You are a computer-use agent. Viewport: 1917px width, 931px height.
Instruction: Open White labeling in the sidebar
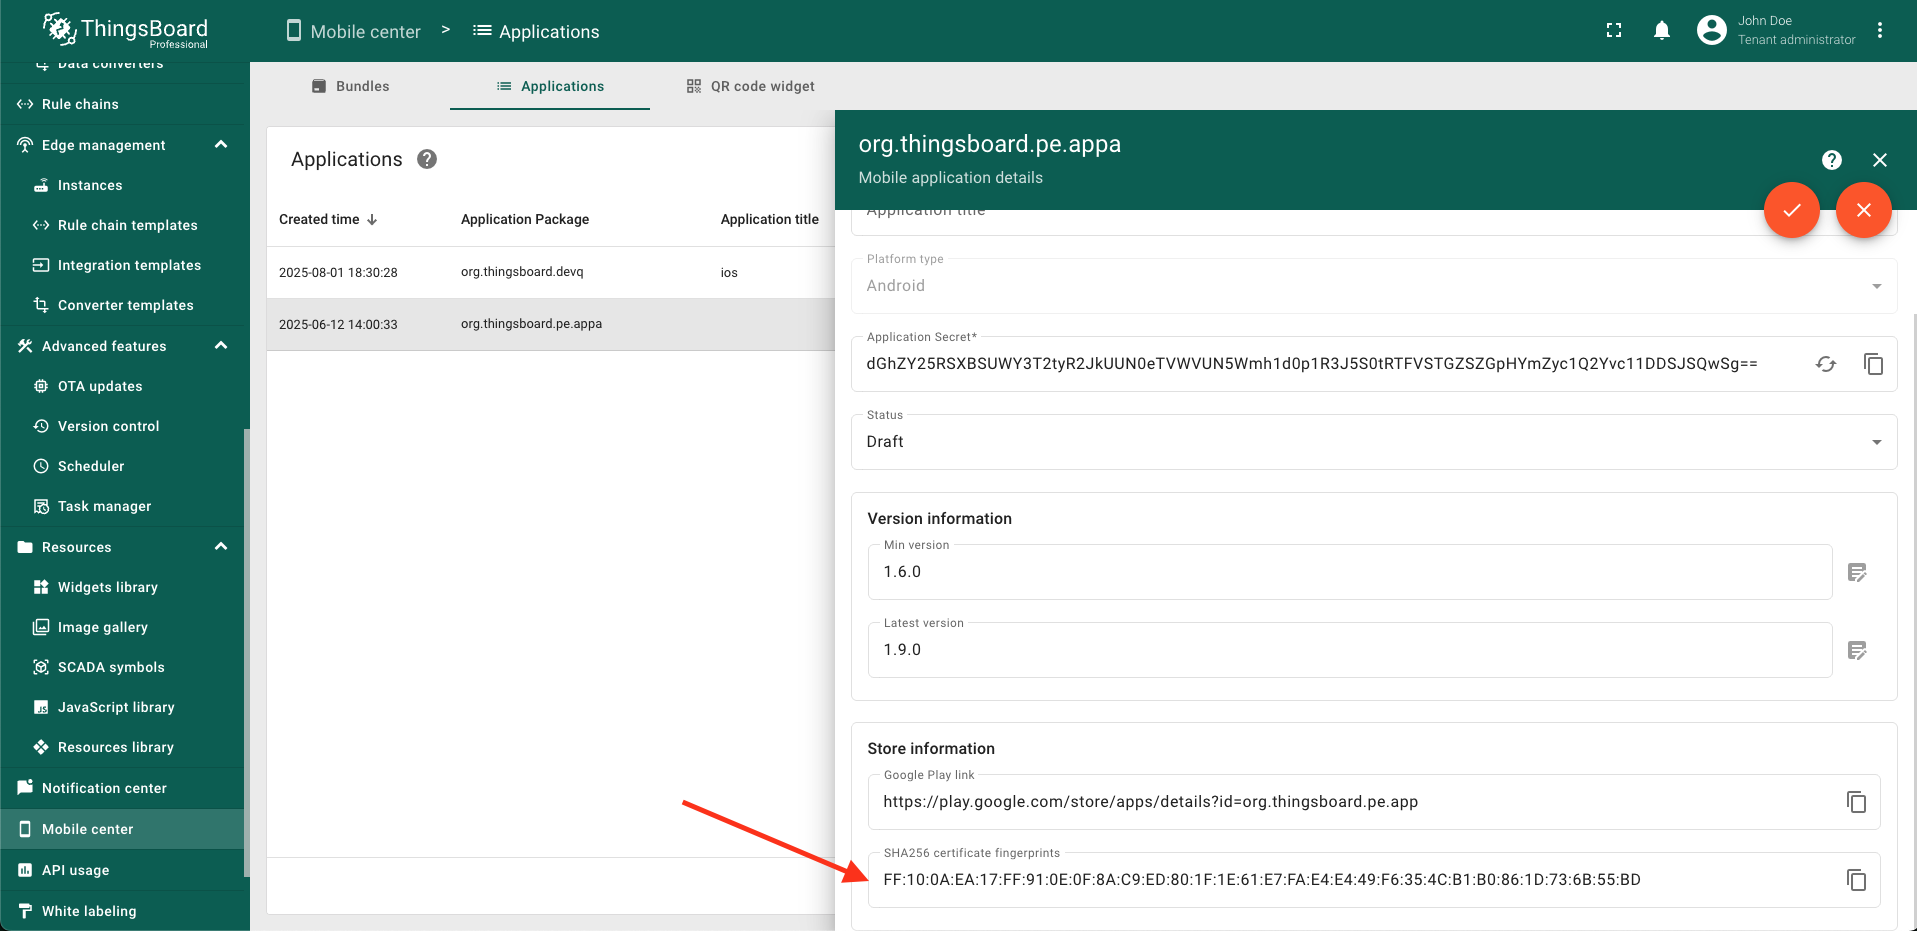pyautogui.click(x=89, y=911)
